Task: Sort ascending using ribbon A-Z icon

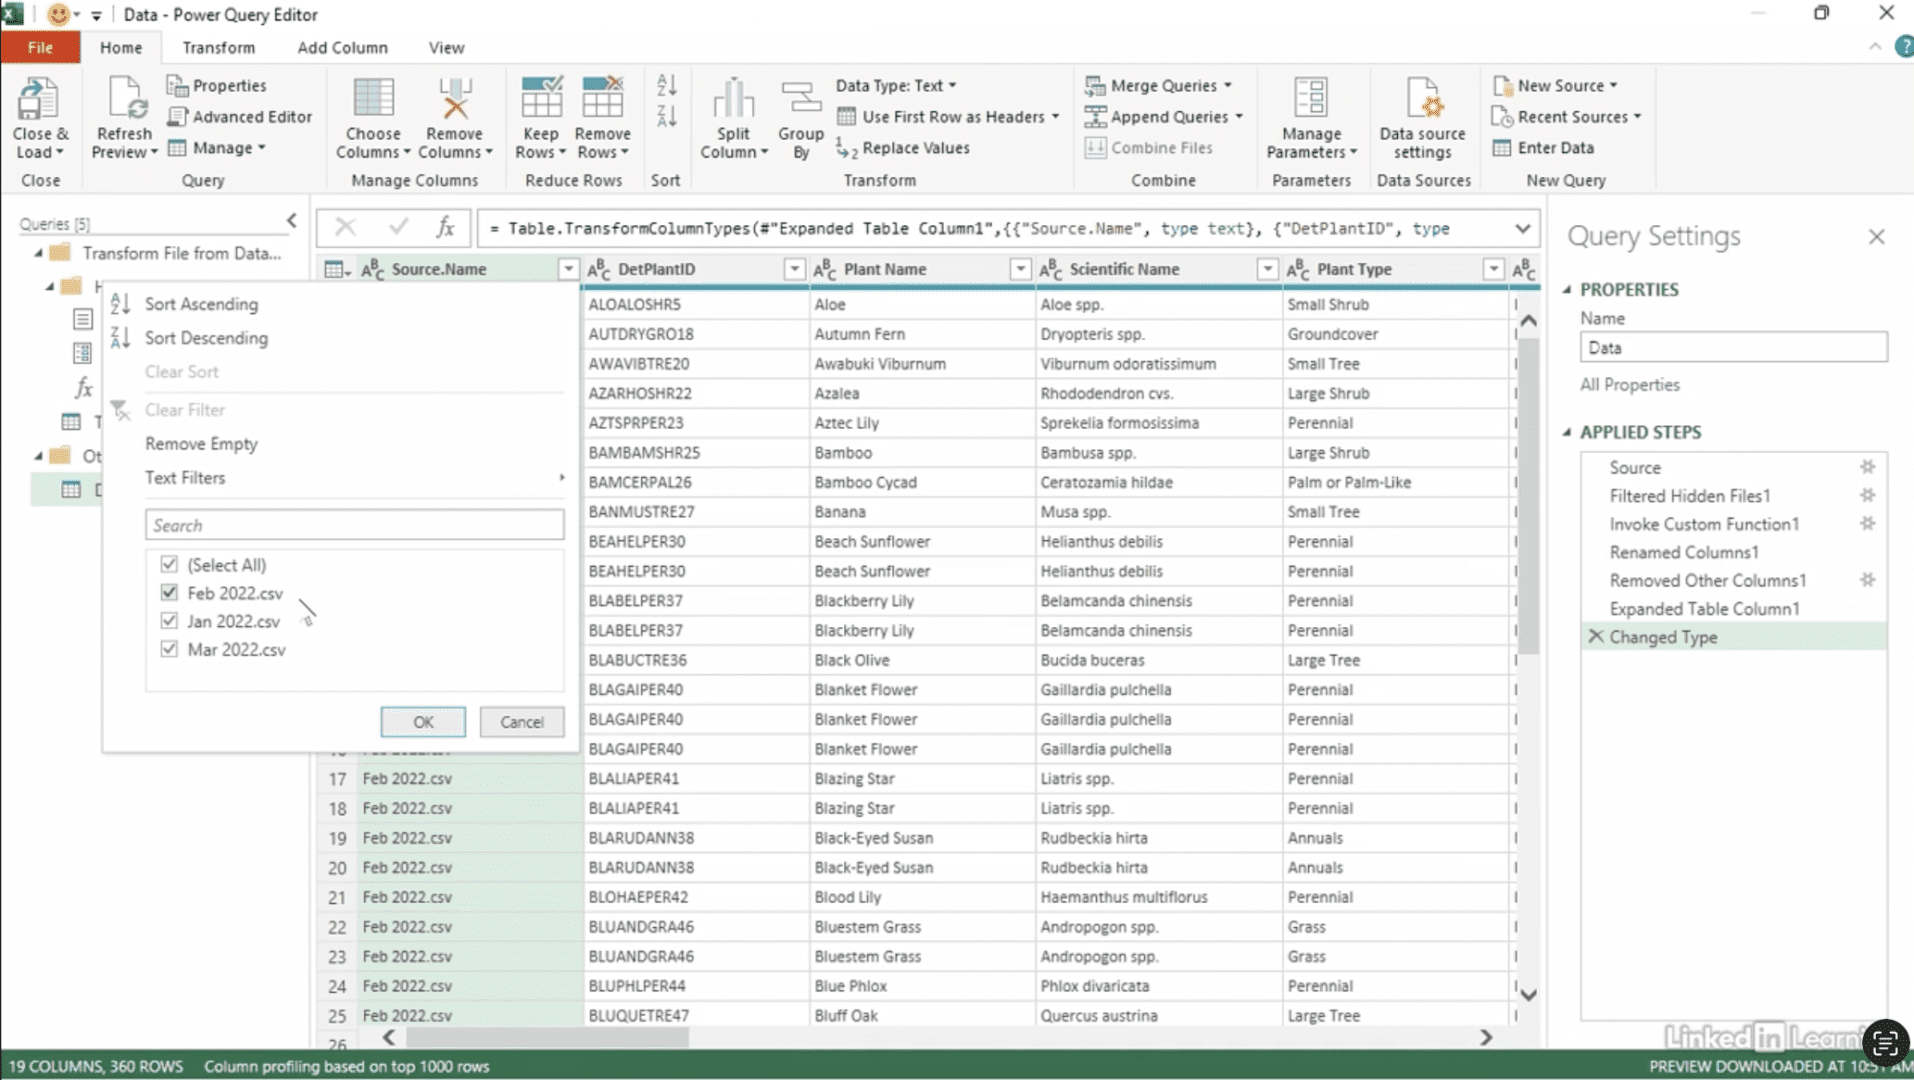Action: point(666,86)
